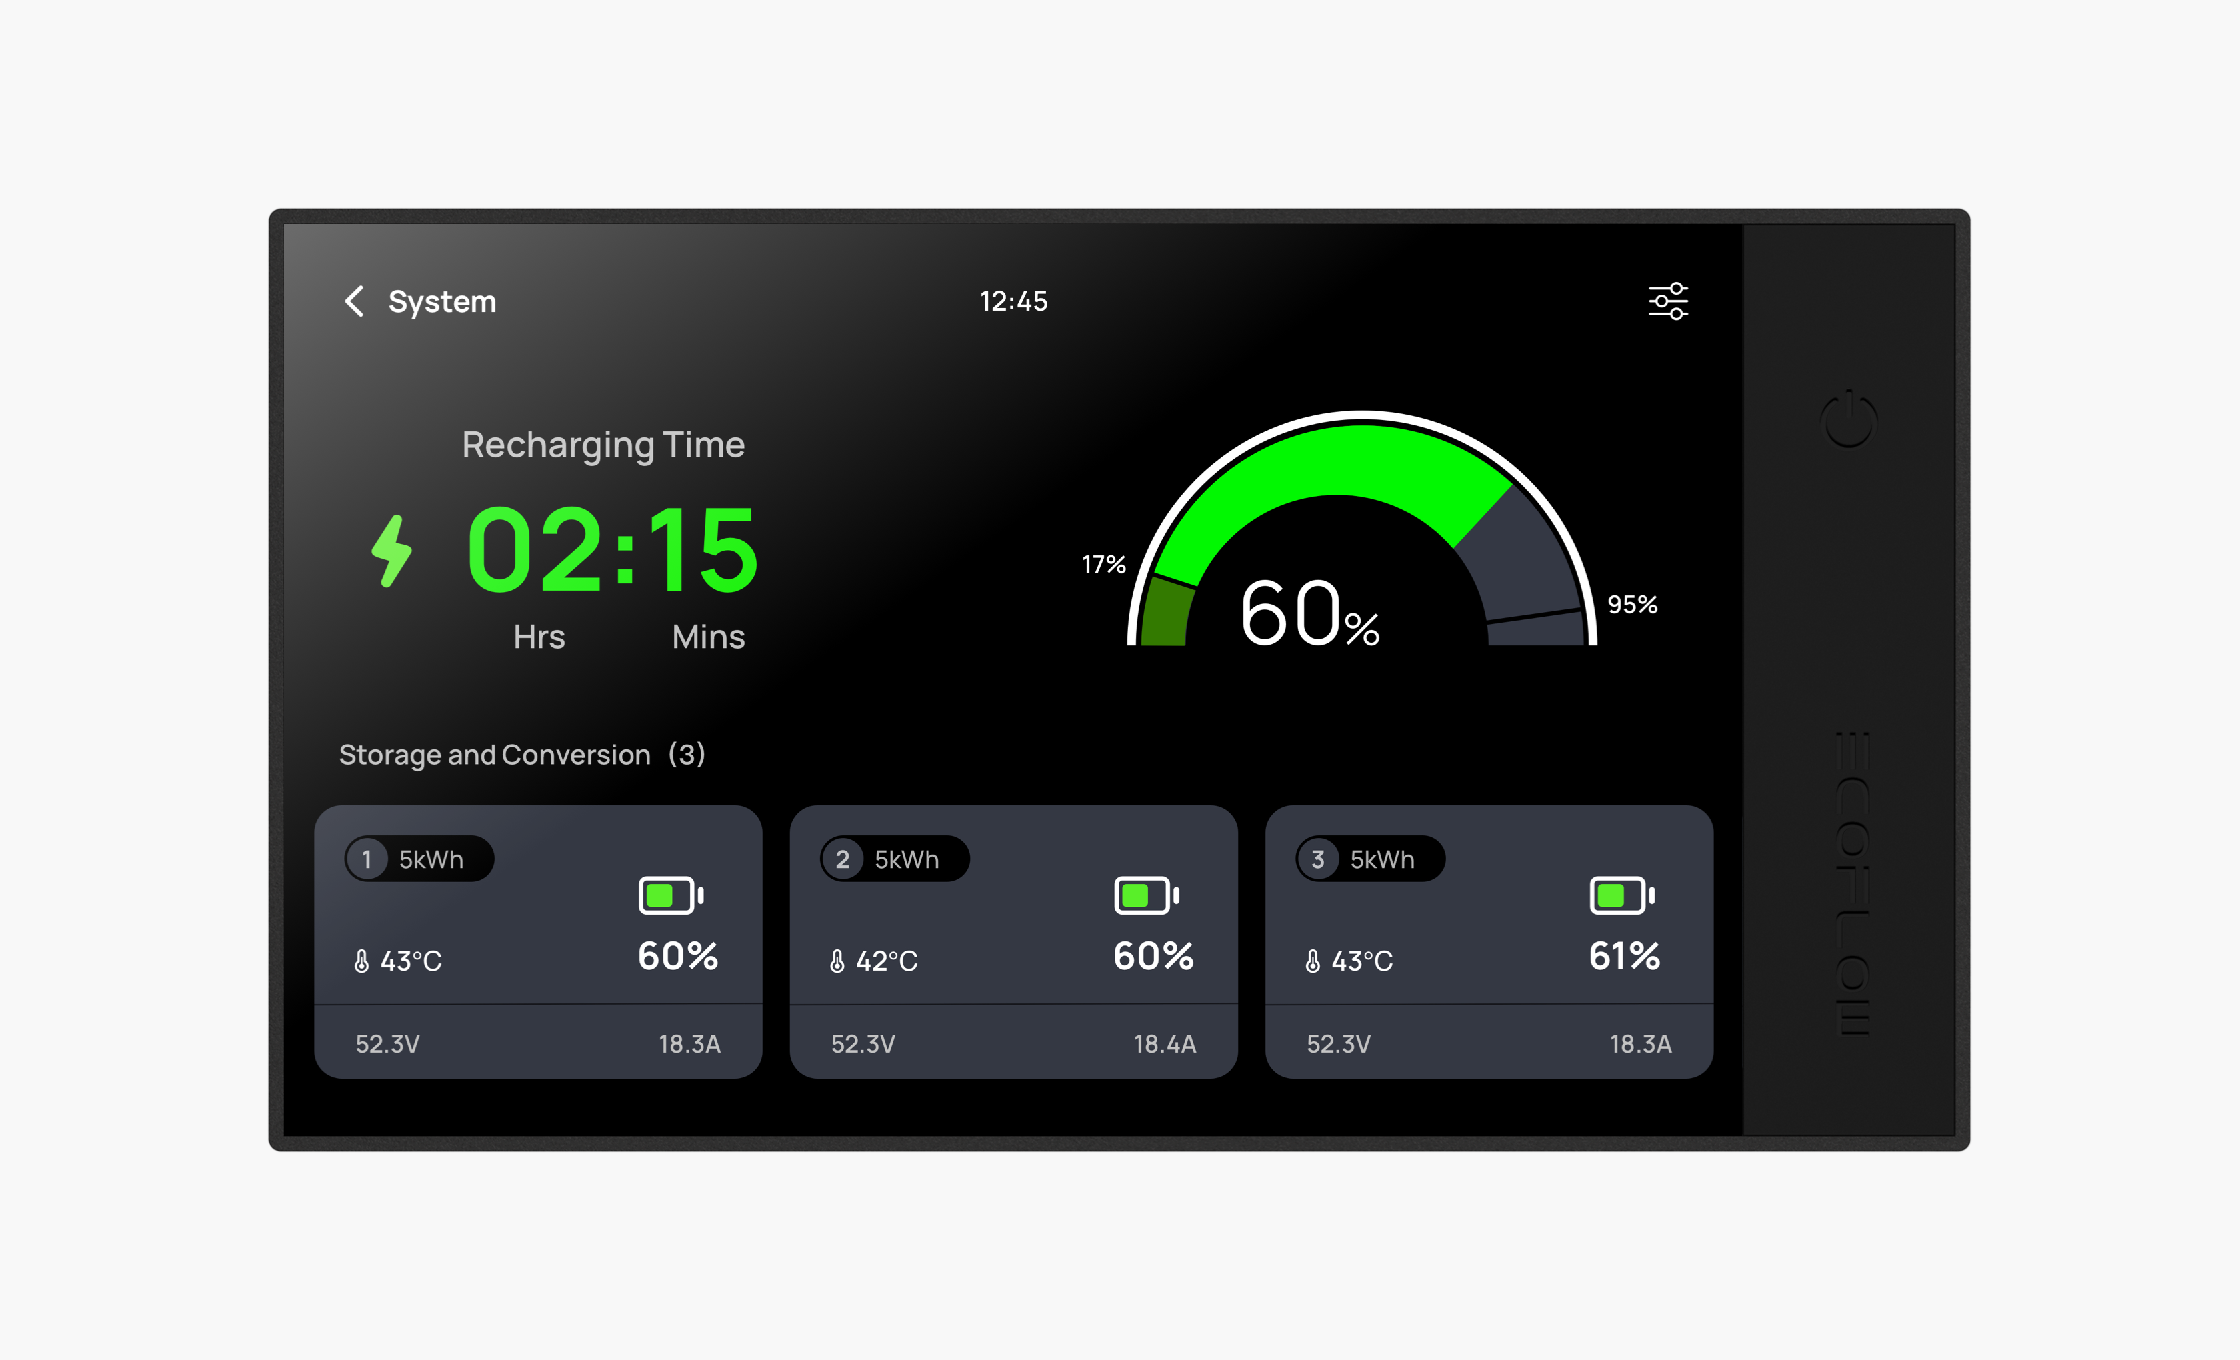This screenshot has width=2240, height=1360.
Task: Open the System menu title
Action: 443,301
